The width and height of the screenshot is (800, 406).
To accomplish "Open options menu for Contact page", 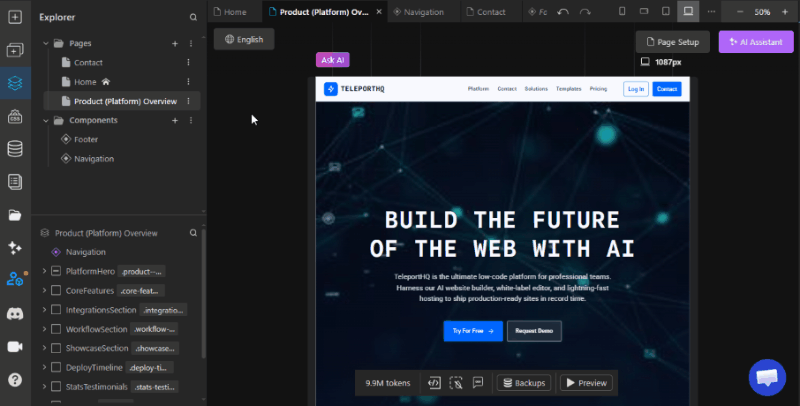I will pyautogui.click(x=188, y=62).
